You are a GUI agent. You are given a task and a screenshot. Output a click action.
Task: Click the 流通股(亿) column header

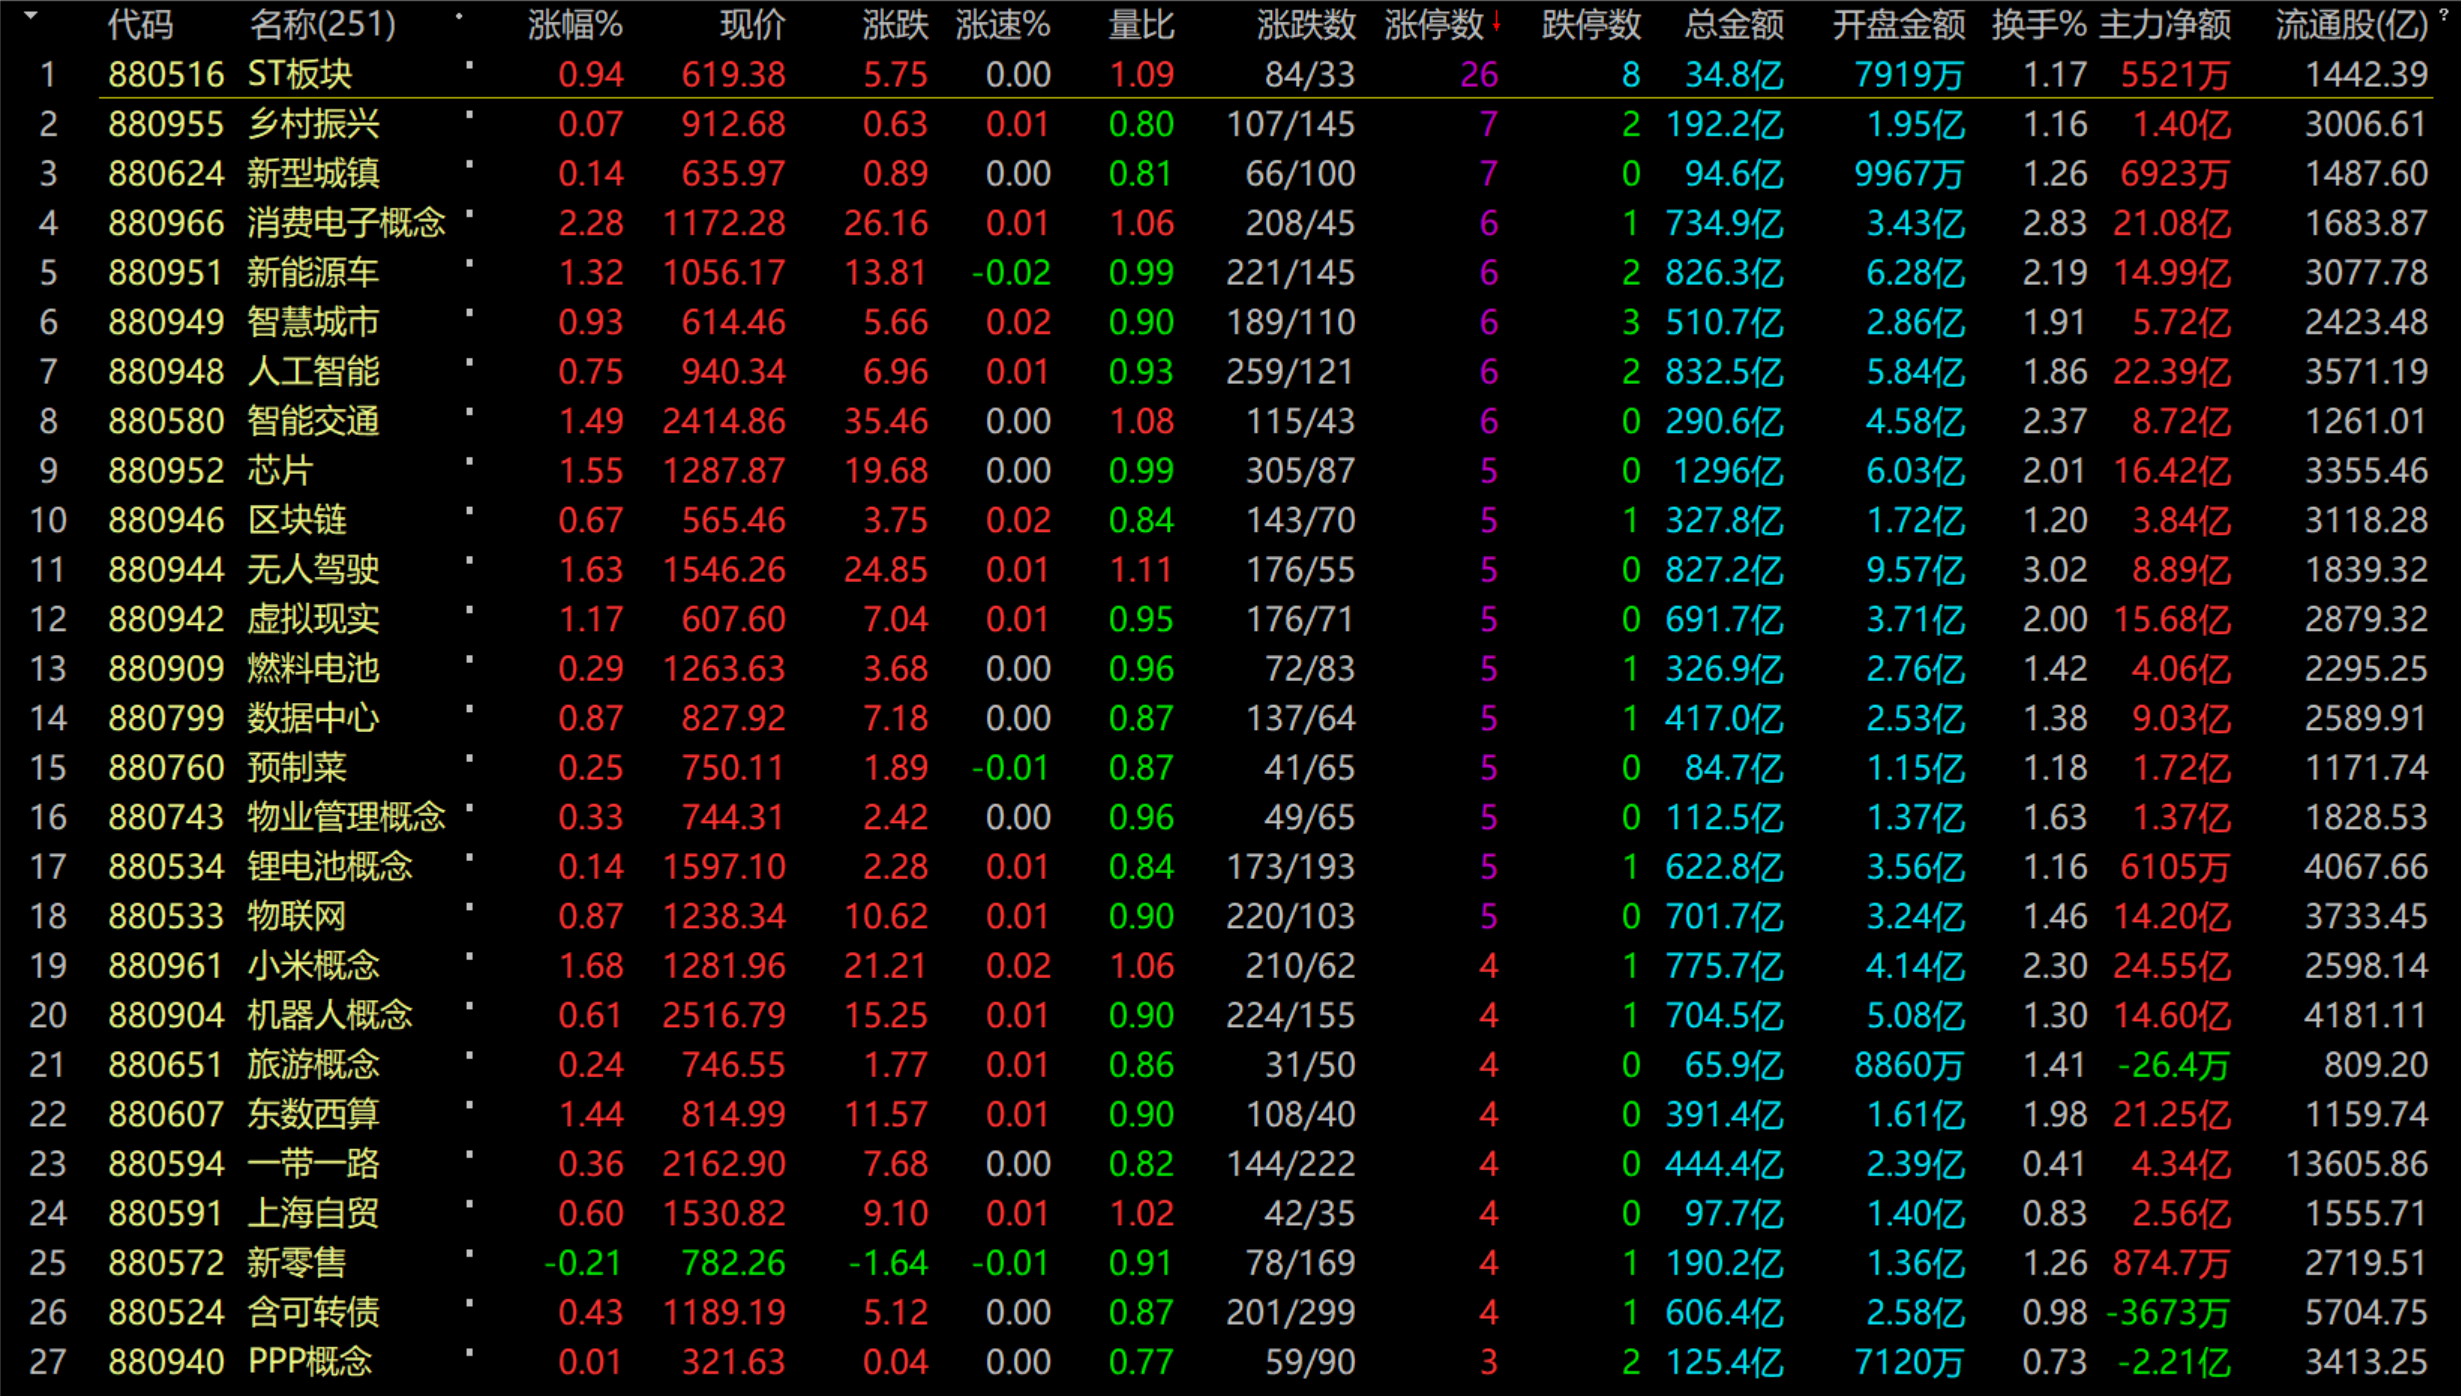click(2350, 25)
